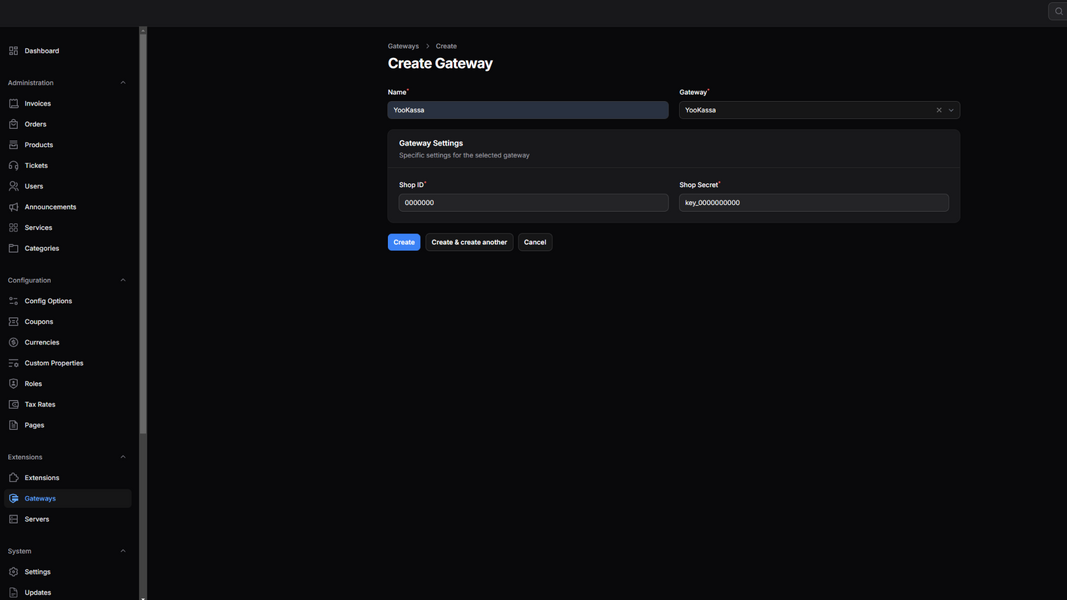Click into the Shop ID field
Viewport: 1067px width, 600px height.
coord(534,203)
